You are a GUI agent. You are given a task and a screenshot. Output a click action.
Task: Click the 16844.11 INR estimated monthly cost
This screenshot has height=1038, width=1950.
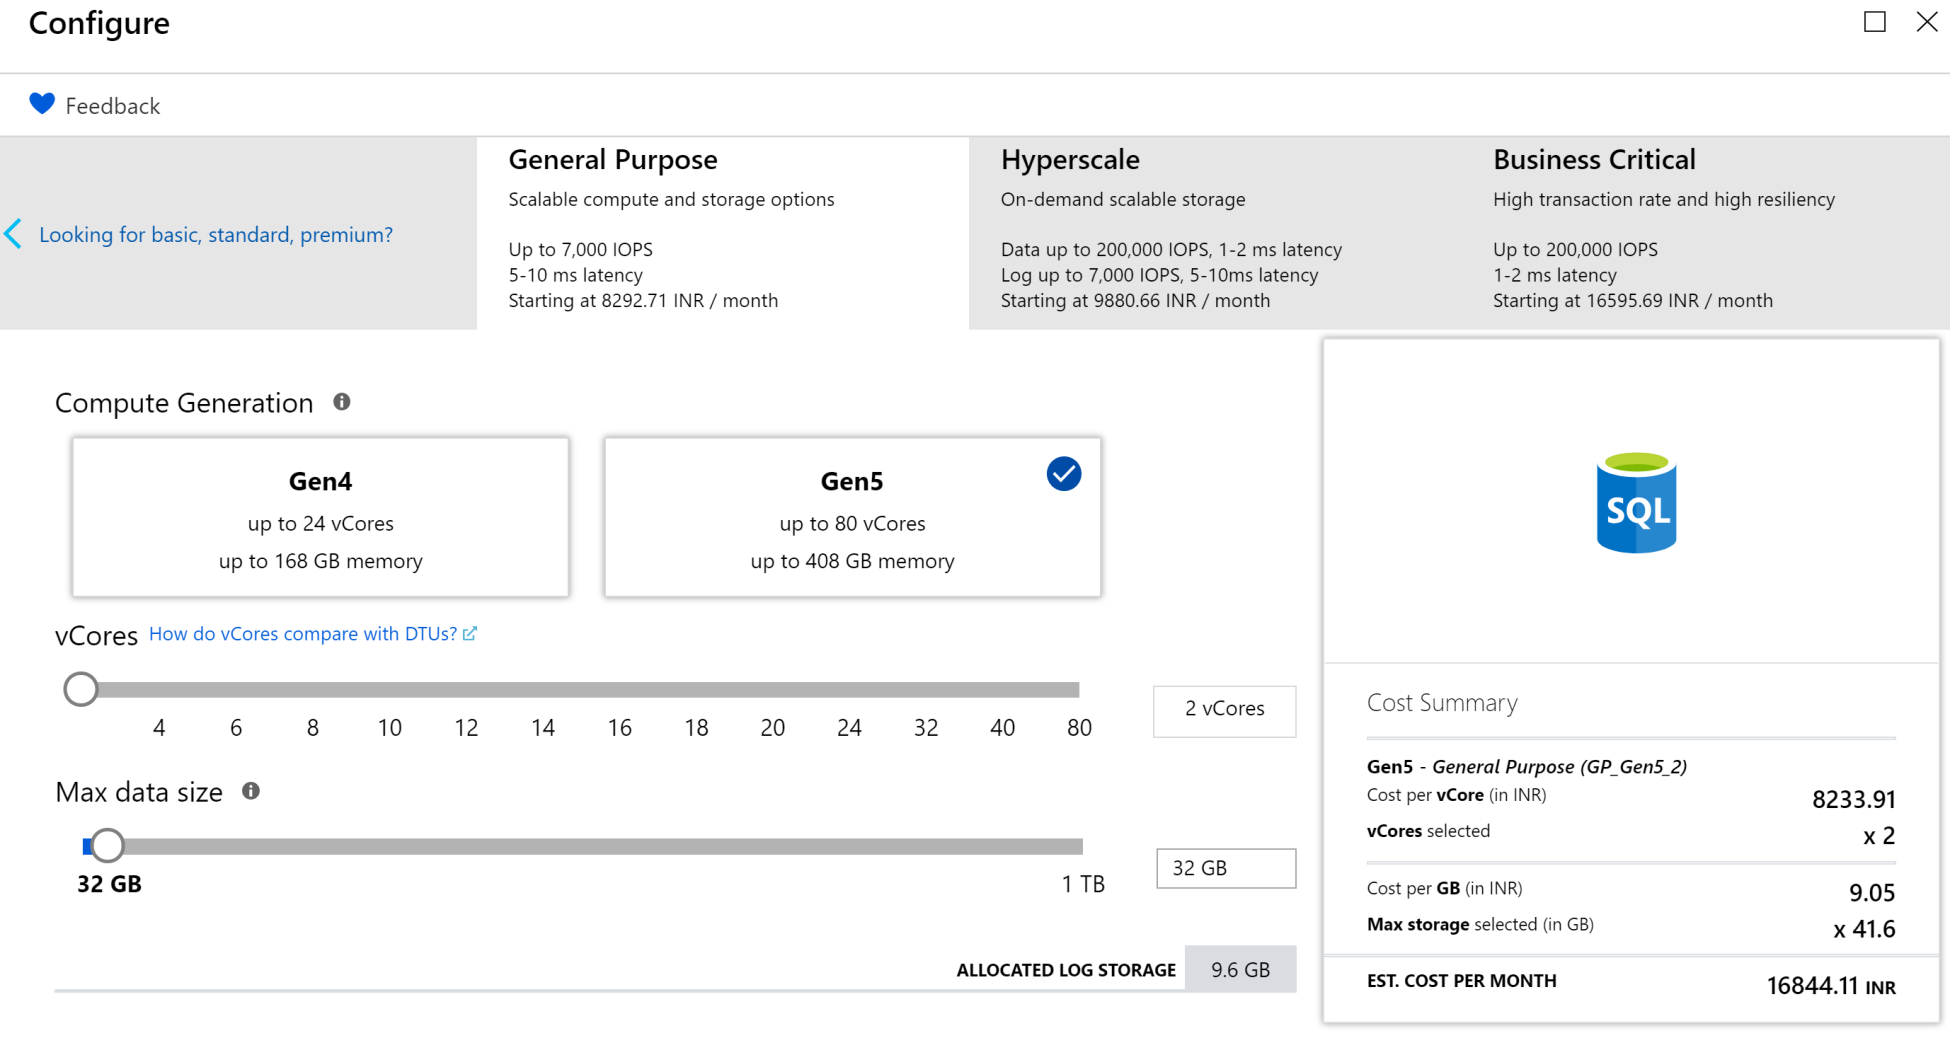point(1831,986)
